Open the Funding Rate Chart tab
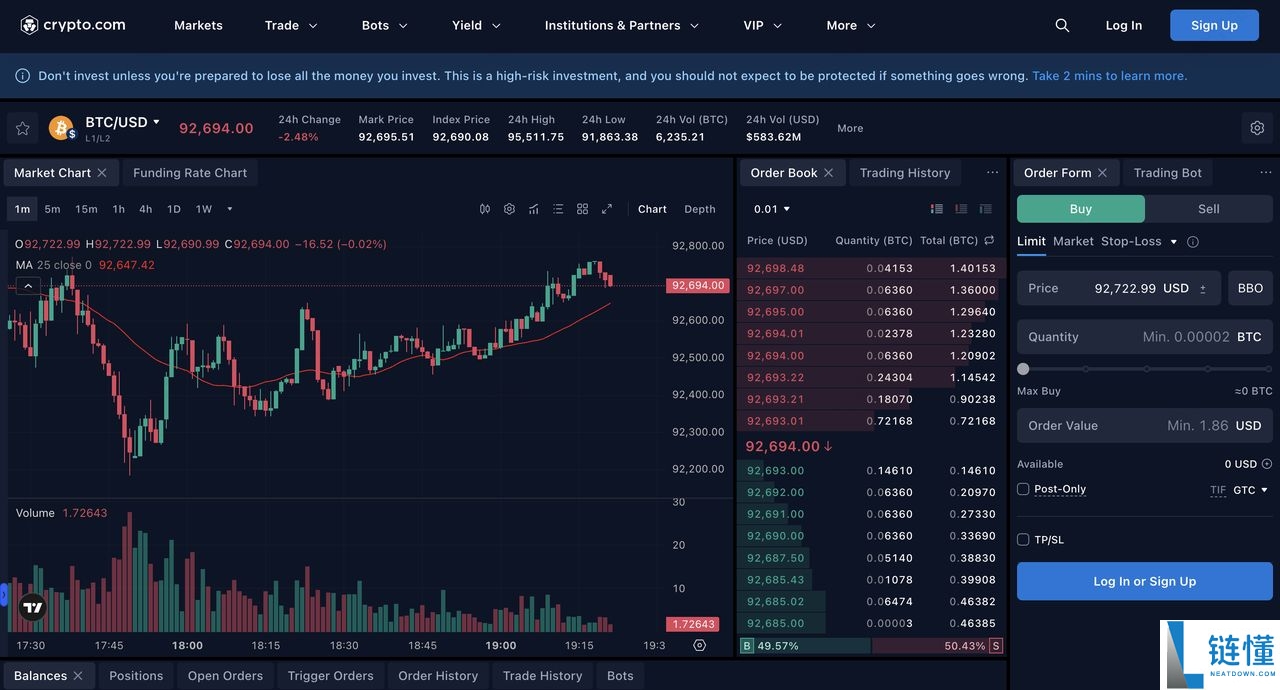The width and height of the screenshot is (1280, 690). point(190,173)
